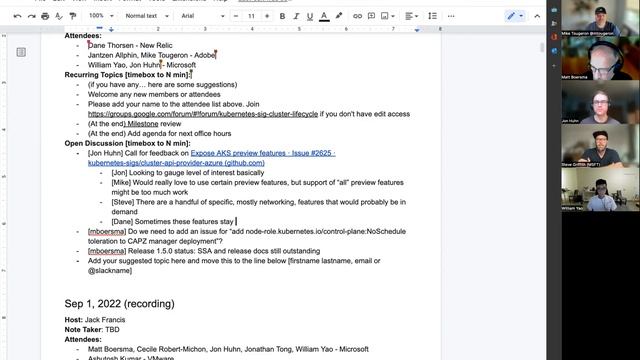Insert a link with the link icon

(x=357, y=16)
